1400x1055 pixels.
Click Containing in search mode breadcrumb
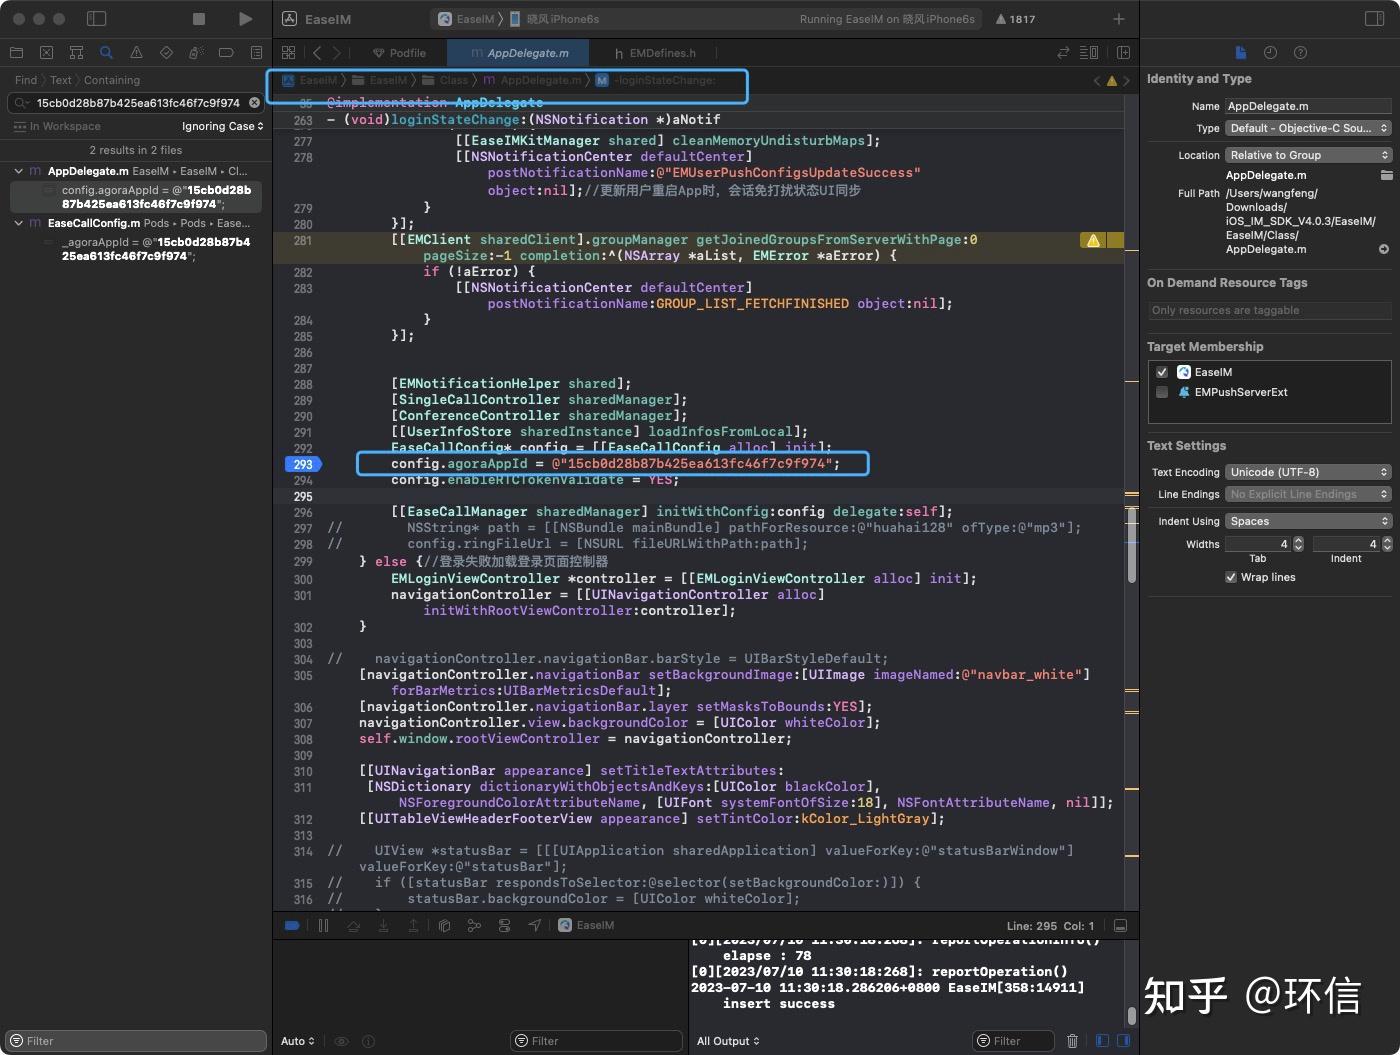pos(112,80)
